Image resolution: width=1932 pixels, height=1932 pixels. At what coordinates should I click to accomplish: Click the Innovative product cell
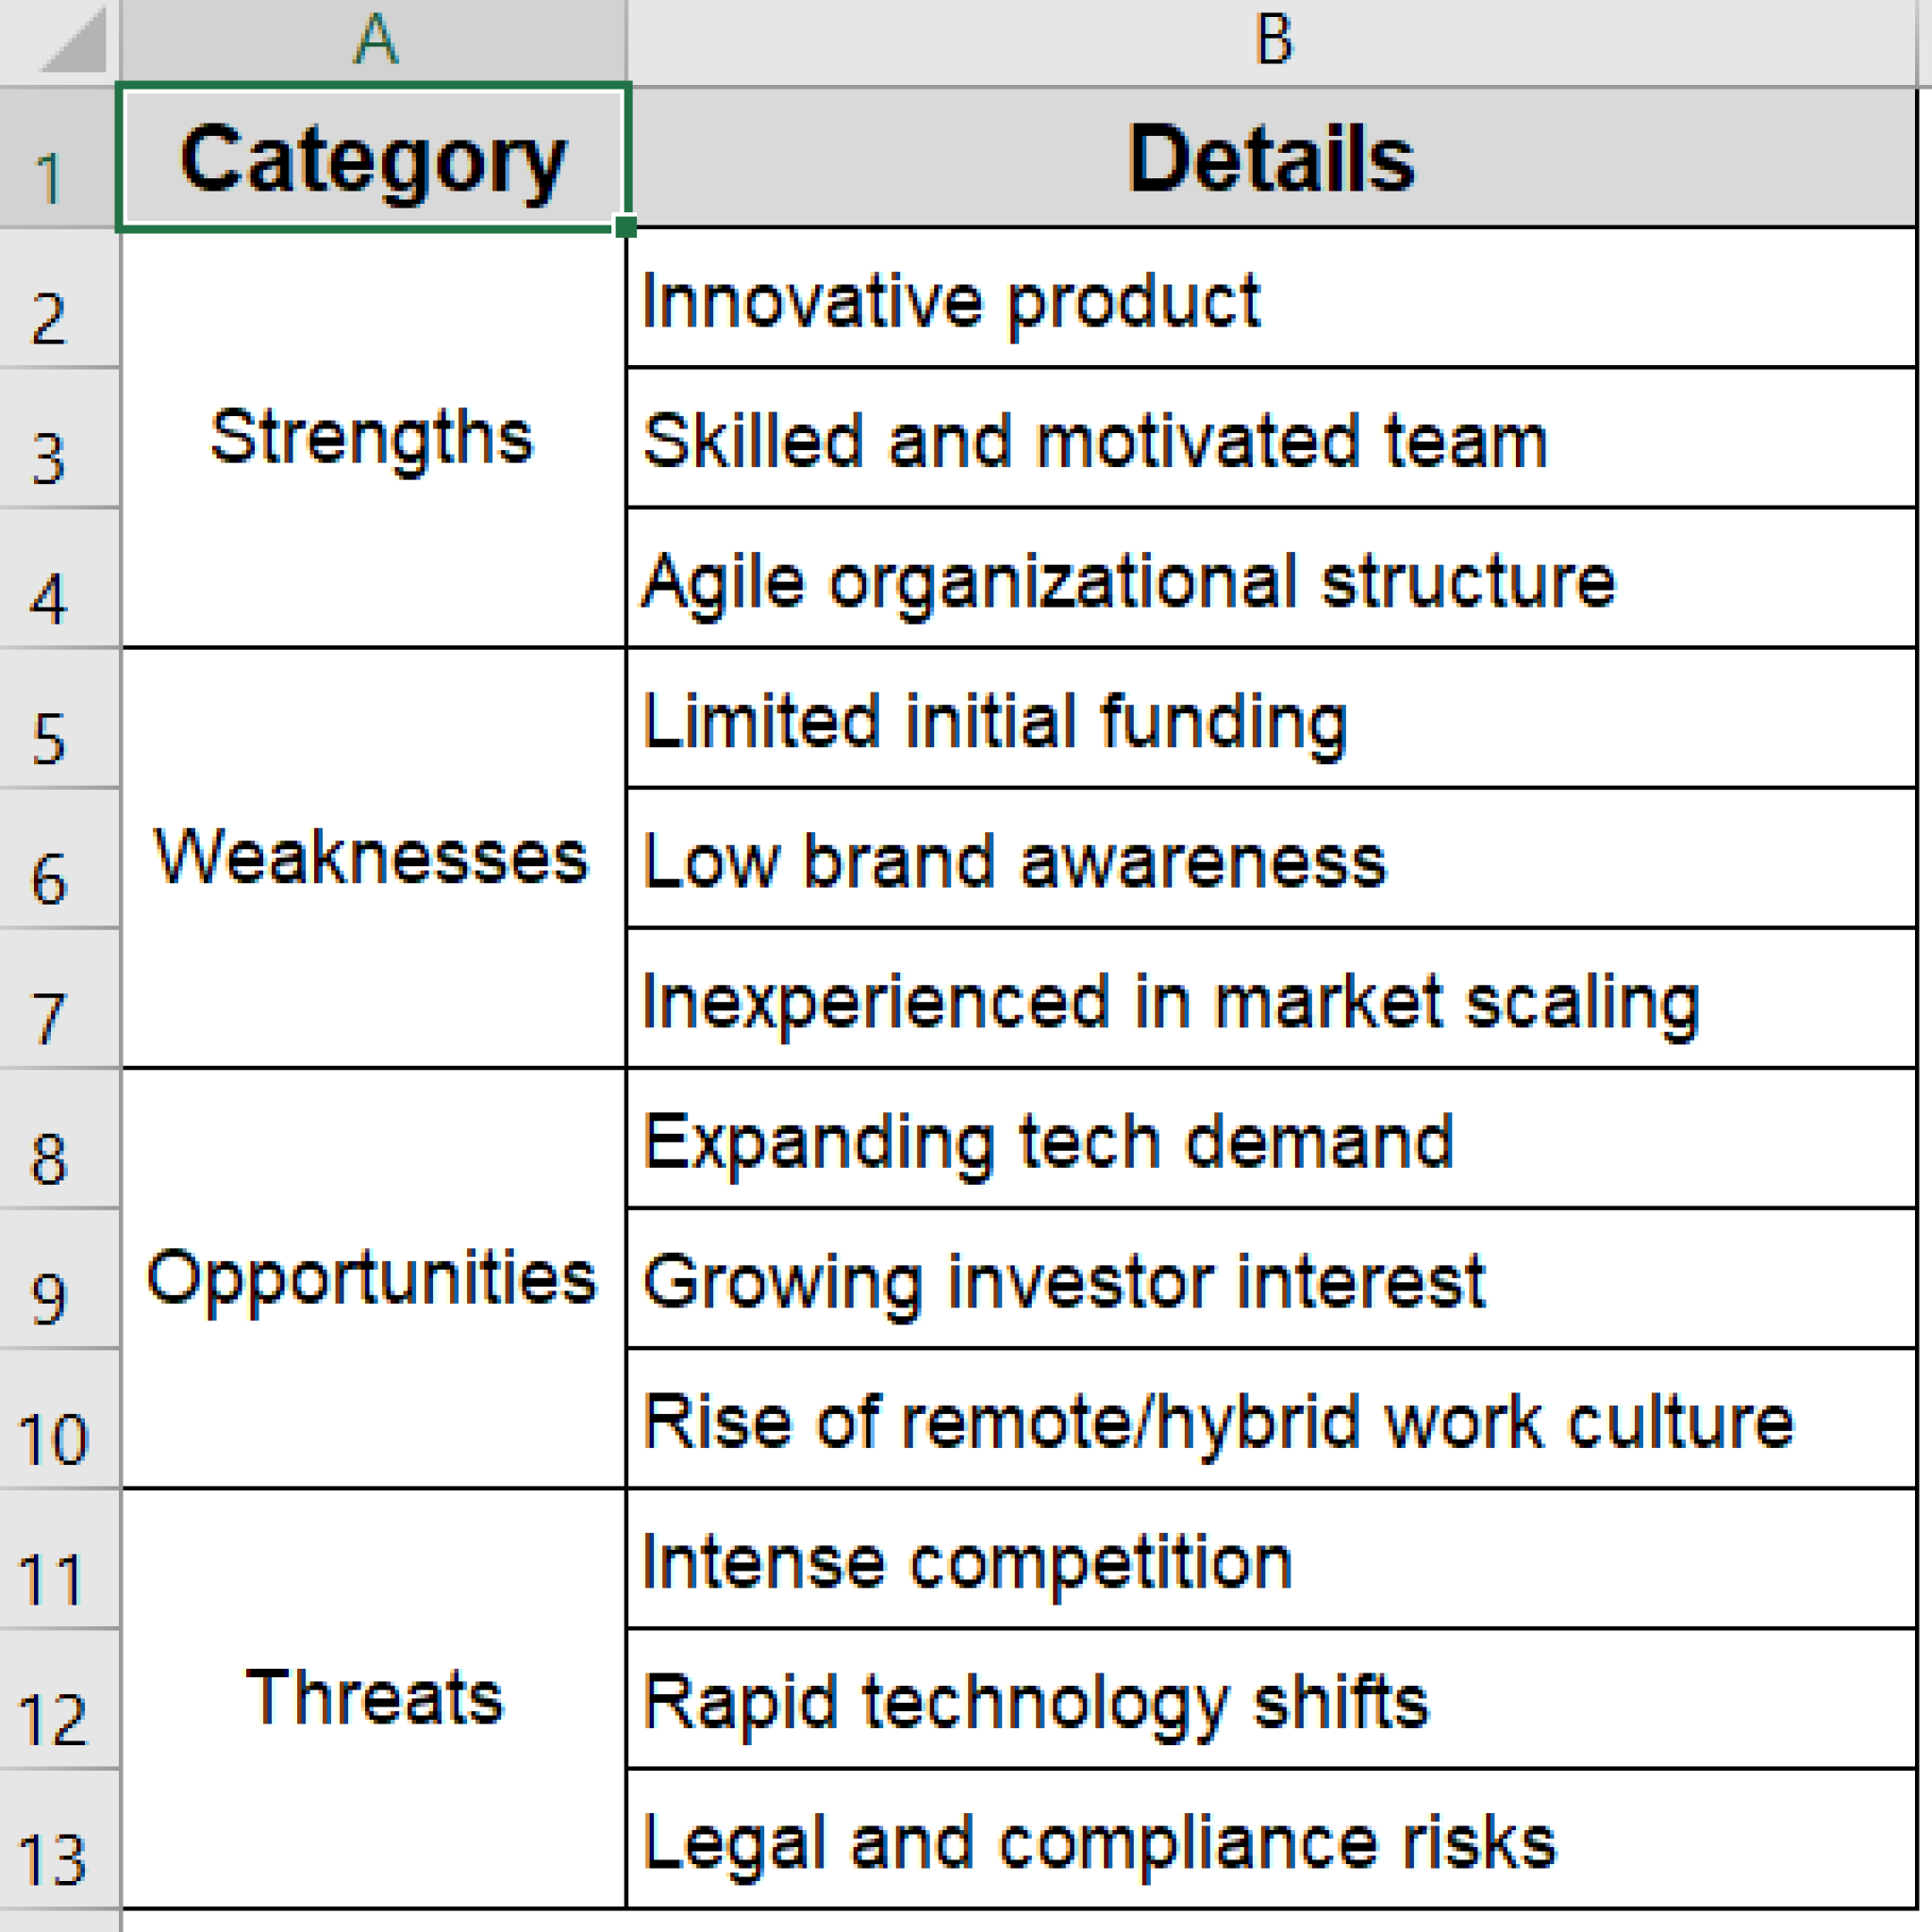click(x=1270, y=299)
